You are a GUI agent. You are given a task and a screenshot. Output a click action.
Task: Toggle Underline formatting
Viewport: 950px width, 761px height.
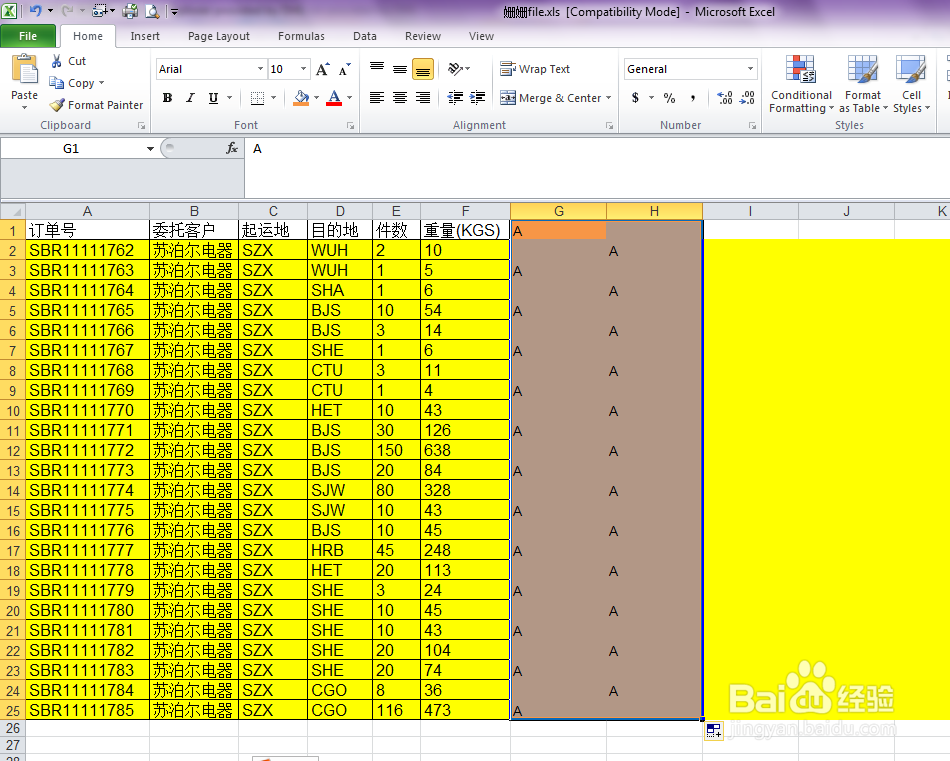point(213,98)
